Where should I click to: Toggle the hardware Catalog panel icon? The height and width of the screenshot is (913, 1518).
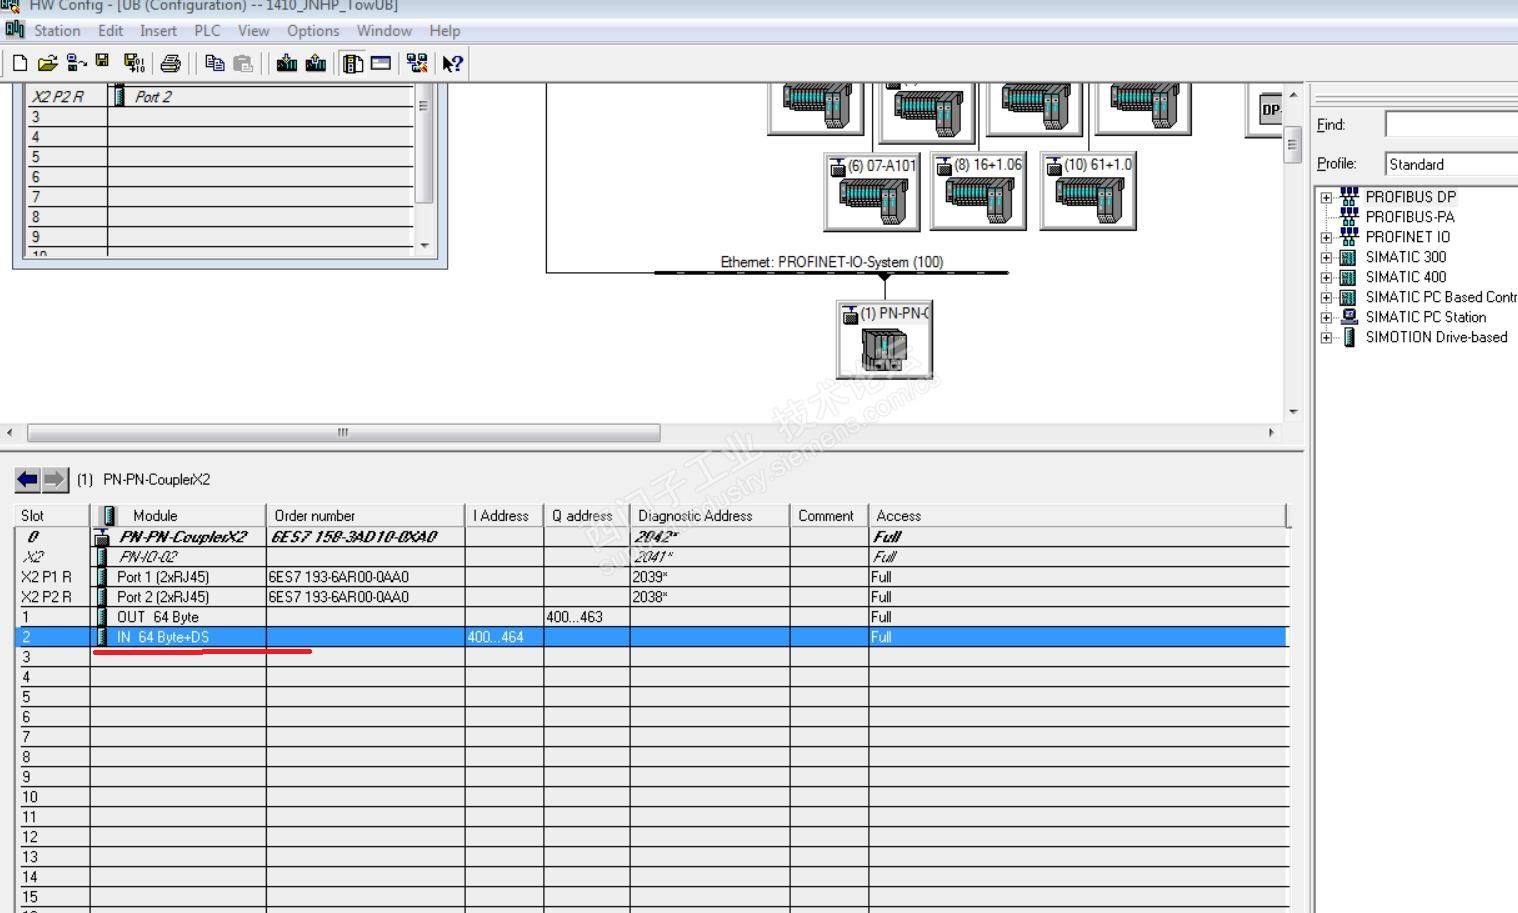353,64
